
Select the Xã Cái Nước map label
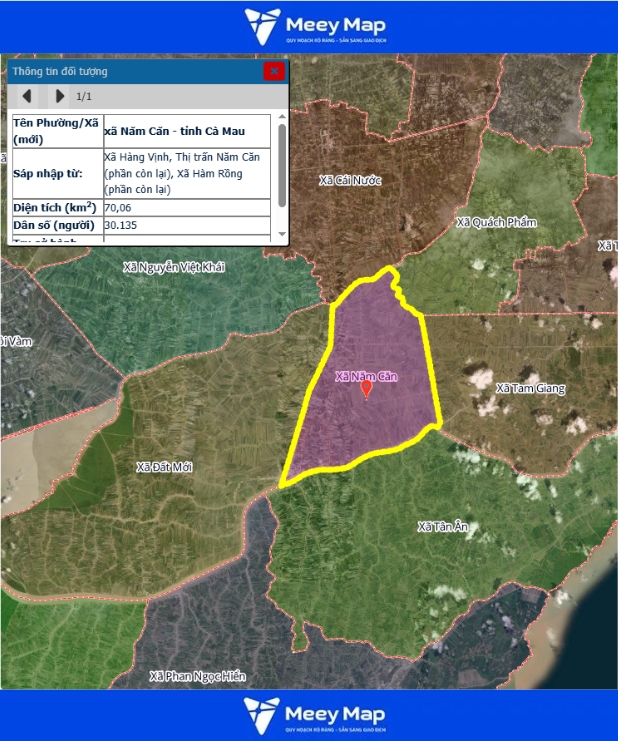pos(350,180)
